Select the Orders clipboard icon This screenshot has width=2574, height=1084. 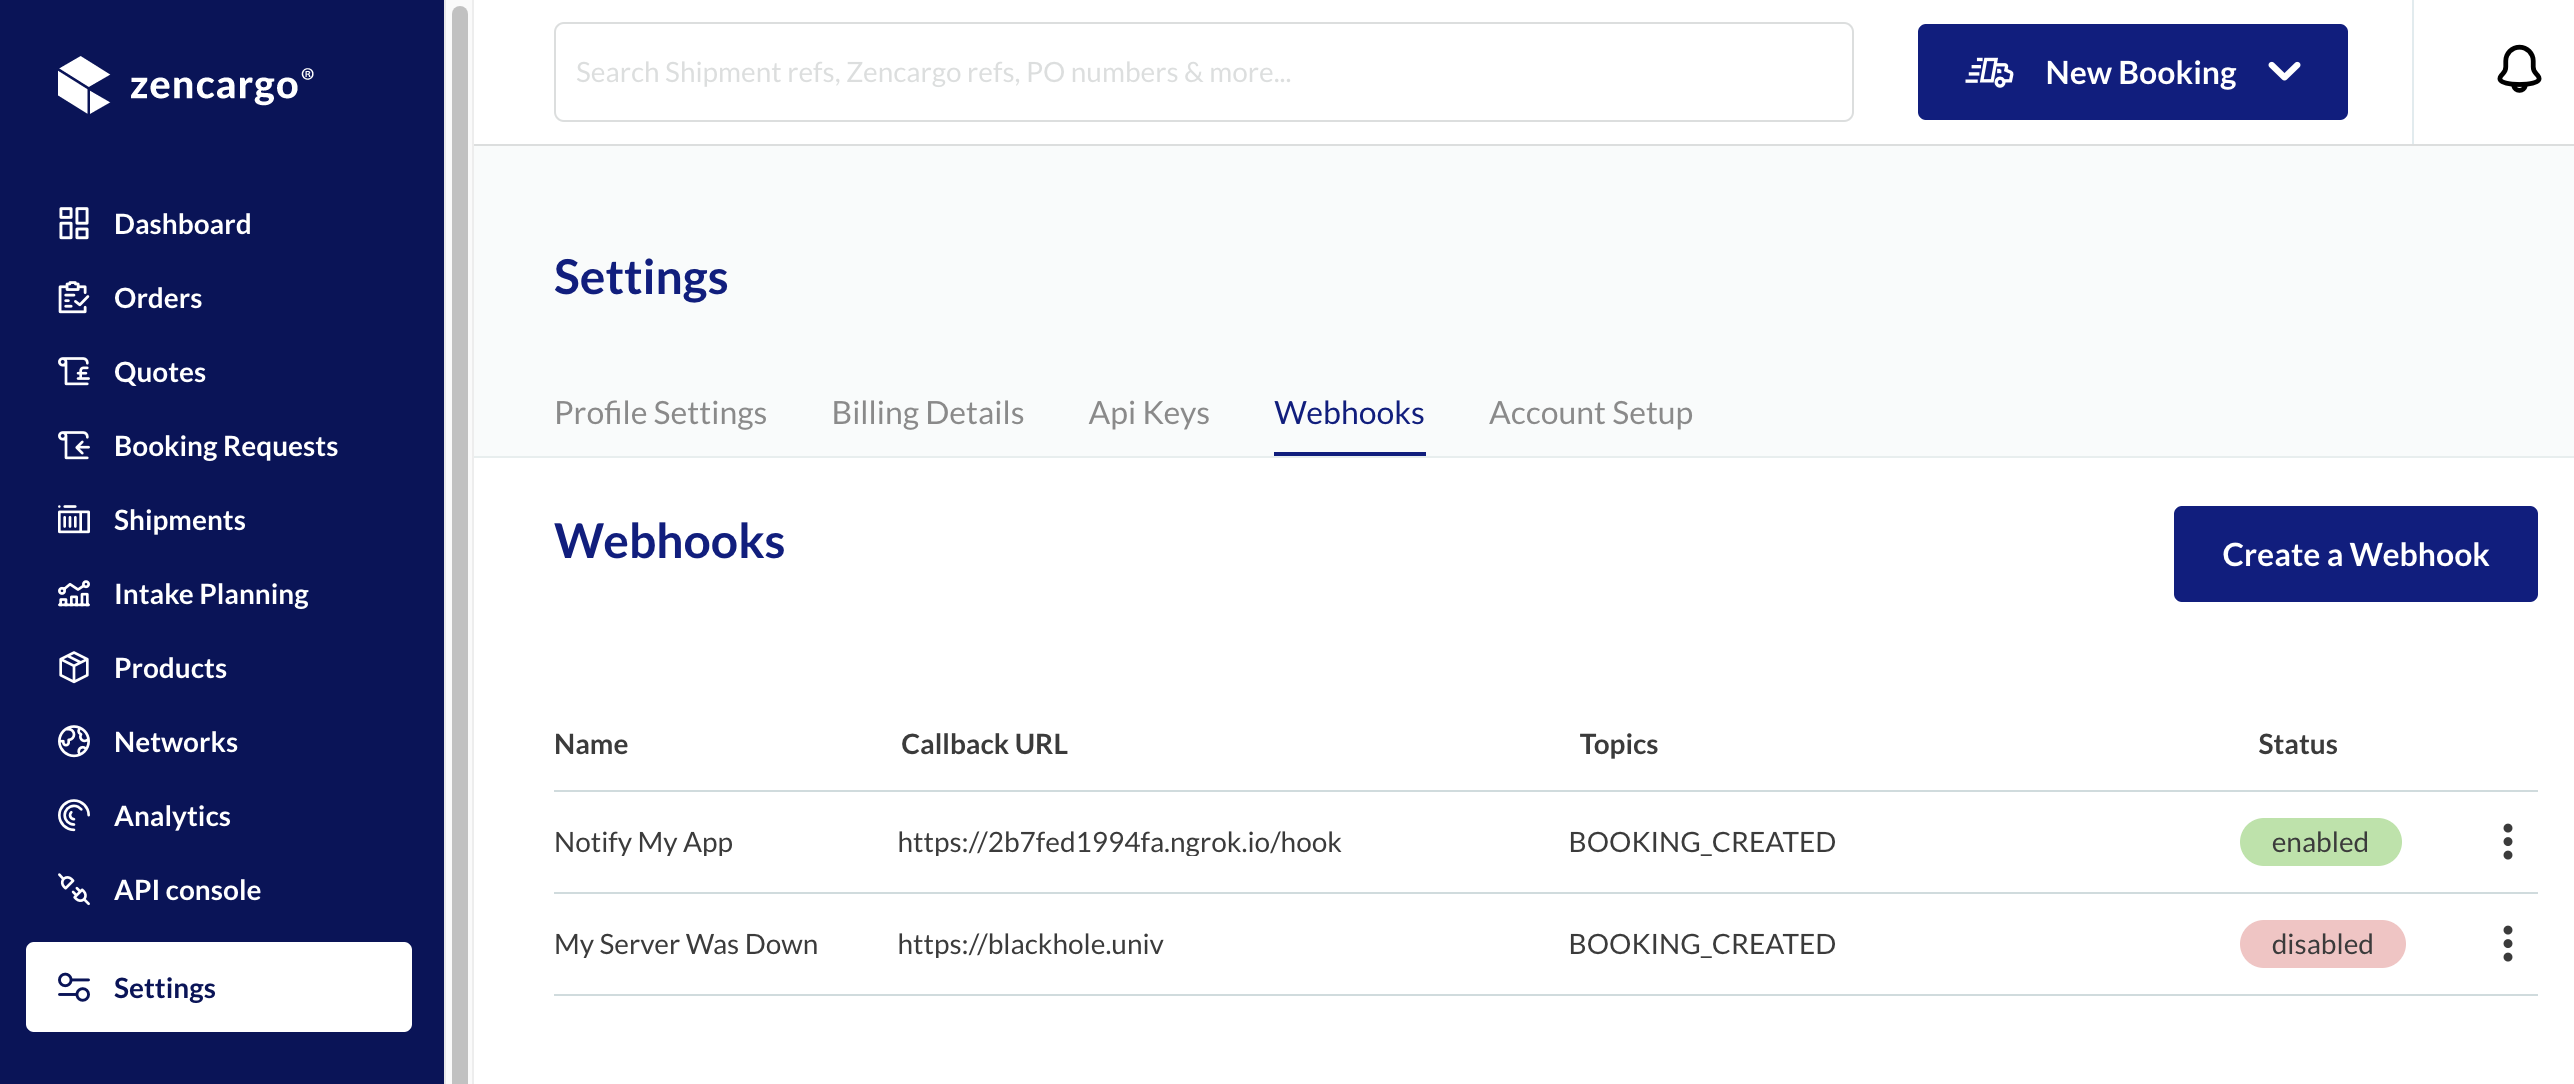(72, 297)
